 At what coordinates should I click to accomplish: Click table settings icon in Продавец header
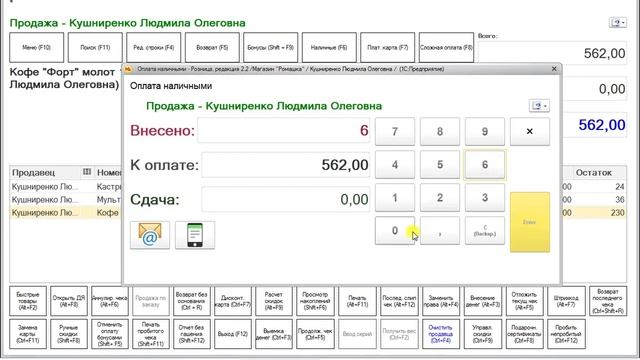point(87,172)
